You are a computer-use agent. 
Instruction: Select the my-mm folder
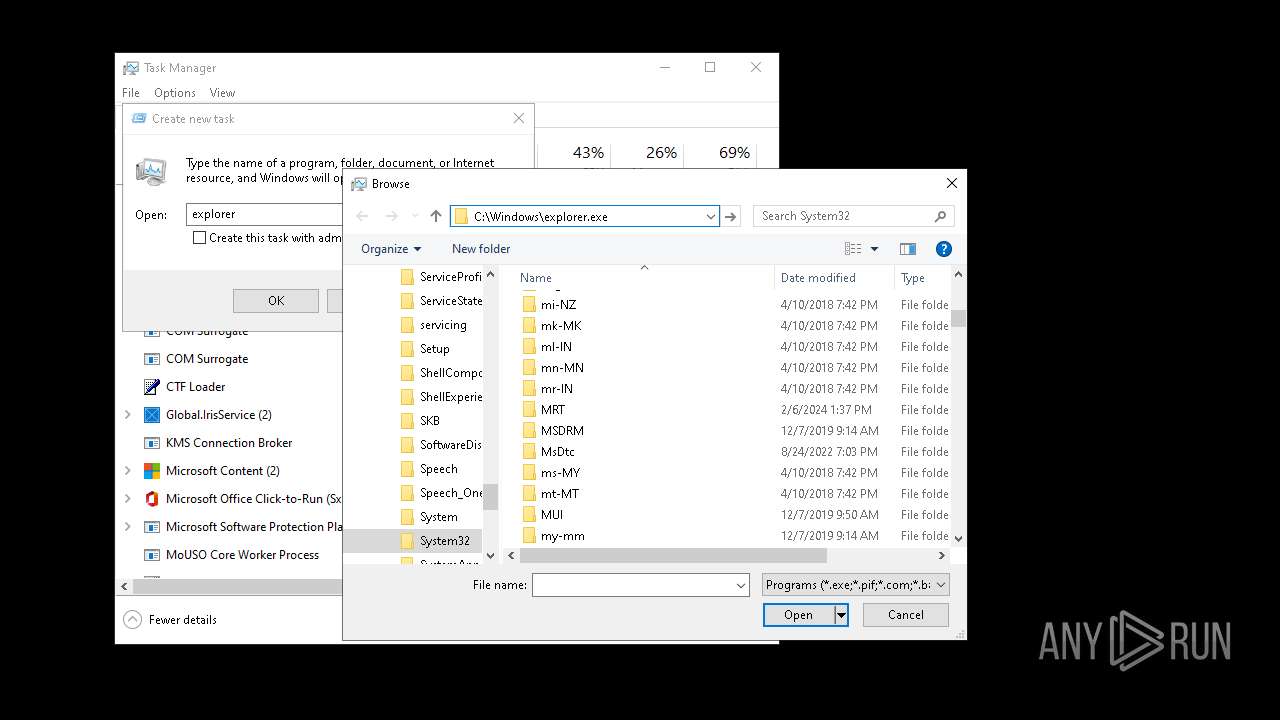click(x=562, y=536)
